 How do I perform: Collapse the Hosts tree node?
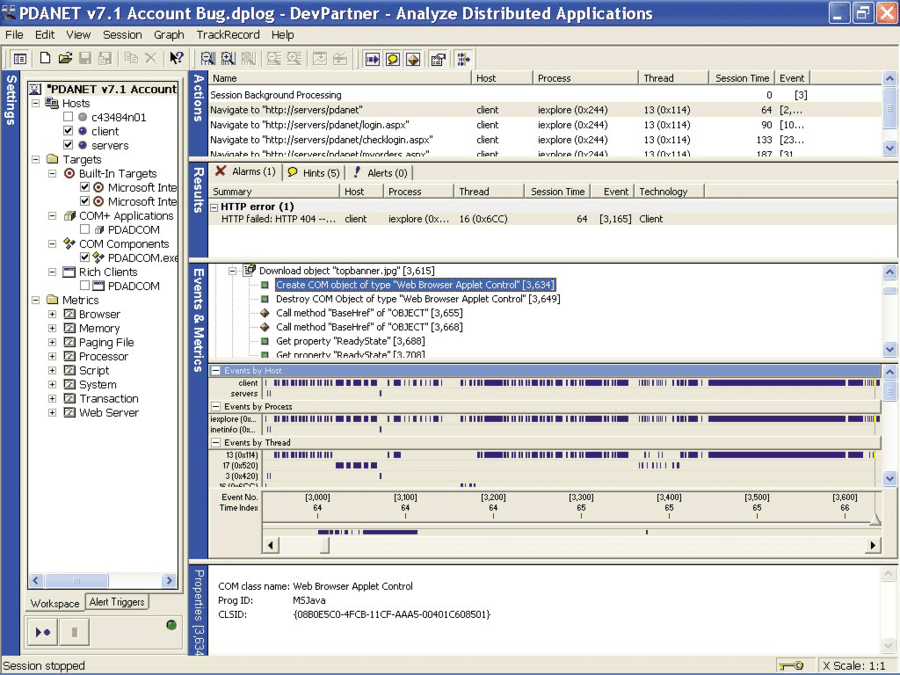tap(36, 103)
